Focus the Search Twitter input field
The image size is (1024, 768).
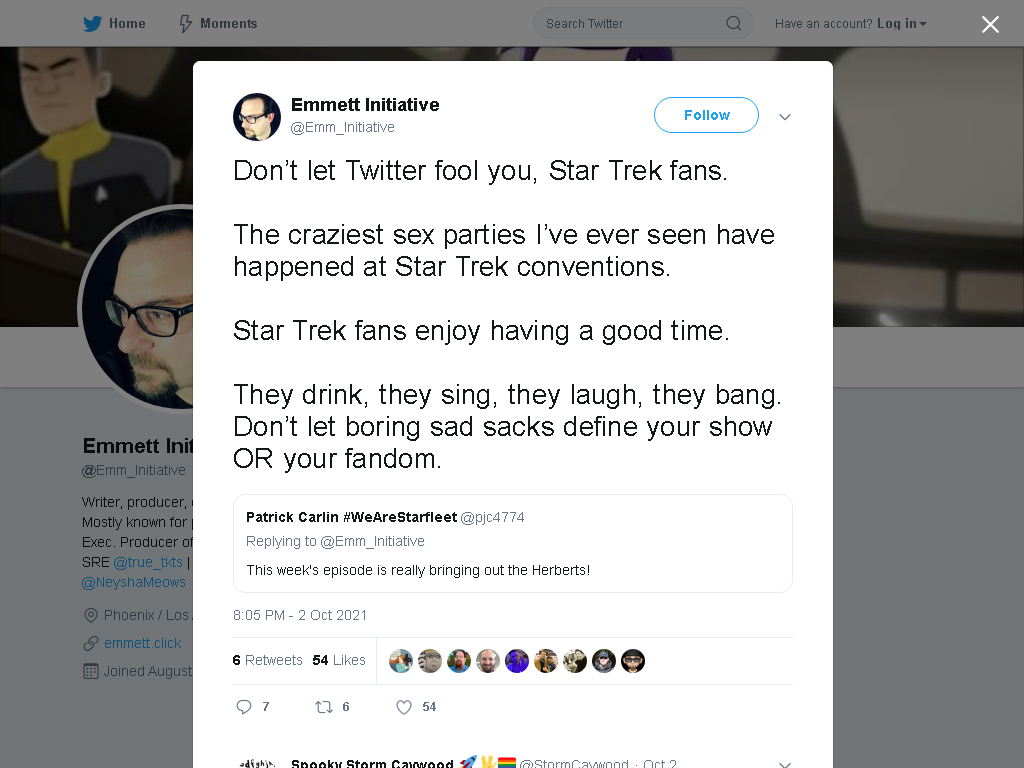(633, 24)
